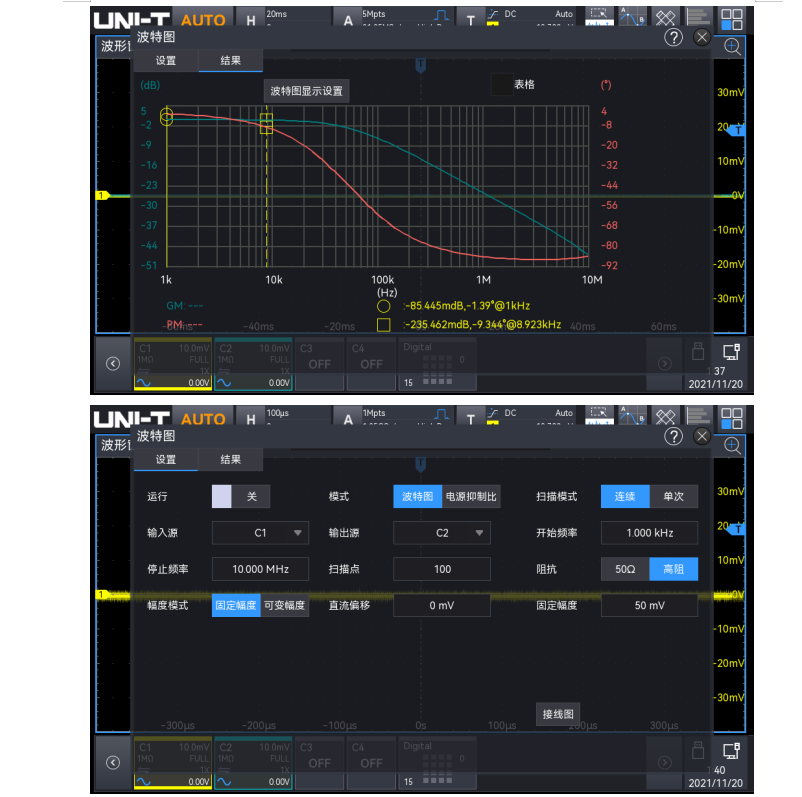Enable the 表格 table checkbox
This screenshot has width=802, height=797.
click(500, 85)
